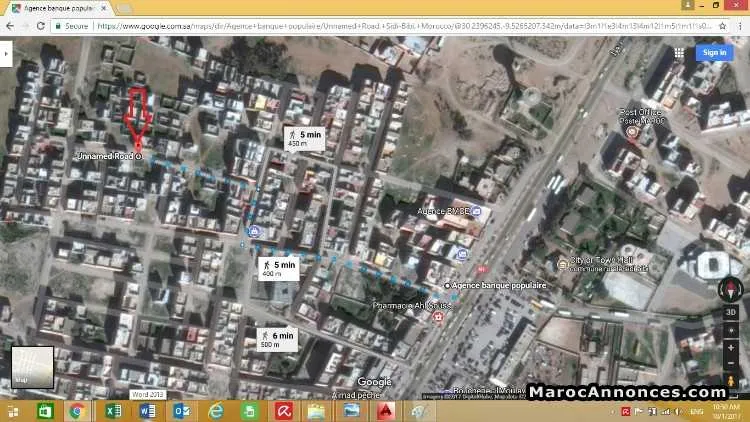Toggle 3D map view
The image size is (750, 422).
point(730,312)
